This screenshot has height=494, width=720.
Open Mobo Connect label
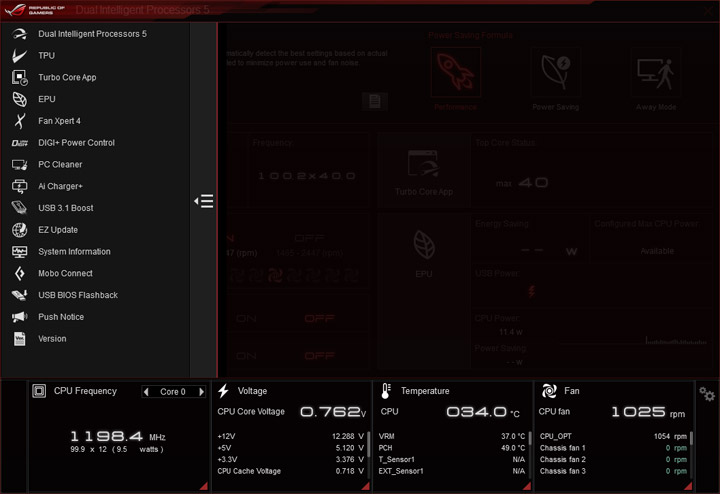click(65, 273)
